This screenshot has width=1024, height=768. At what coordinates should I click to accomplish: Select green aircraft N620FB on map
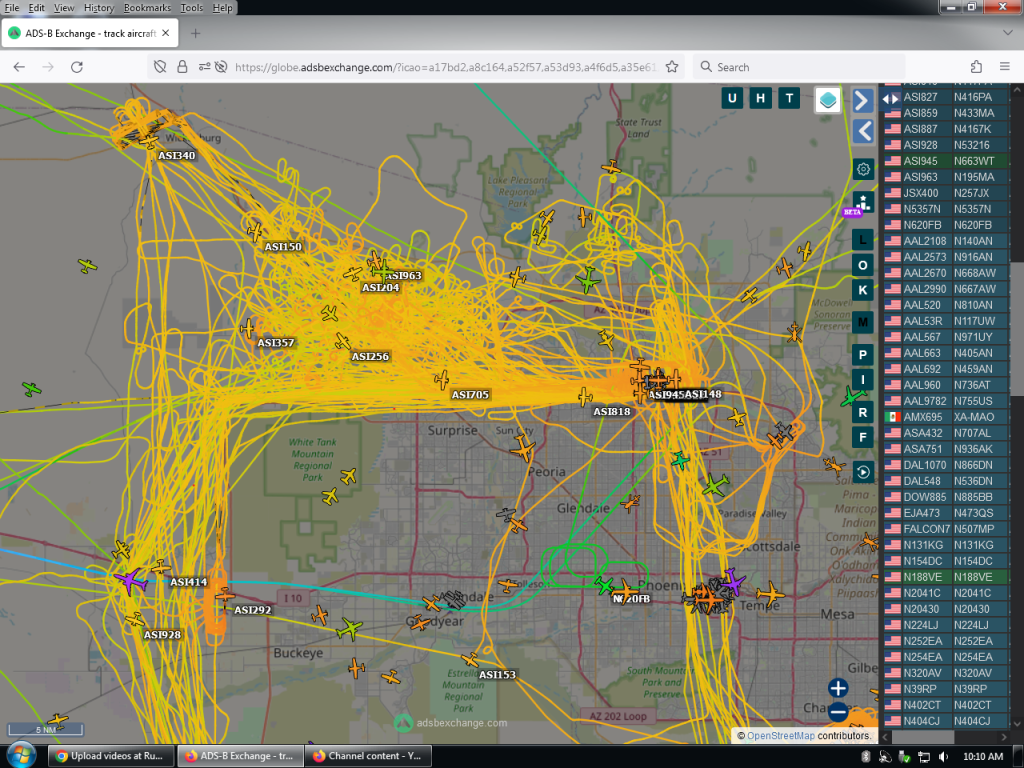(604, 585)
